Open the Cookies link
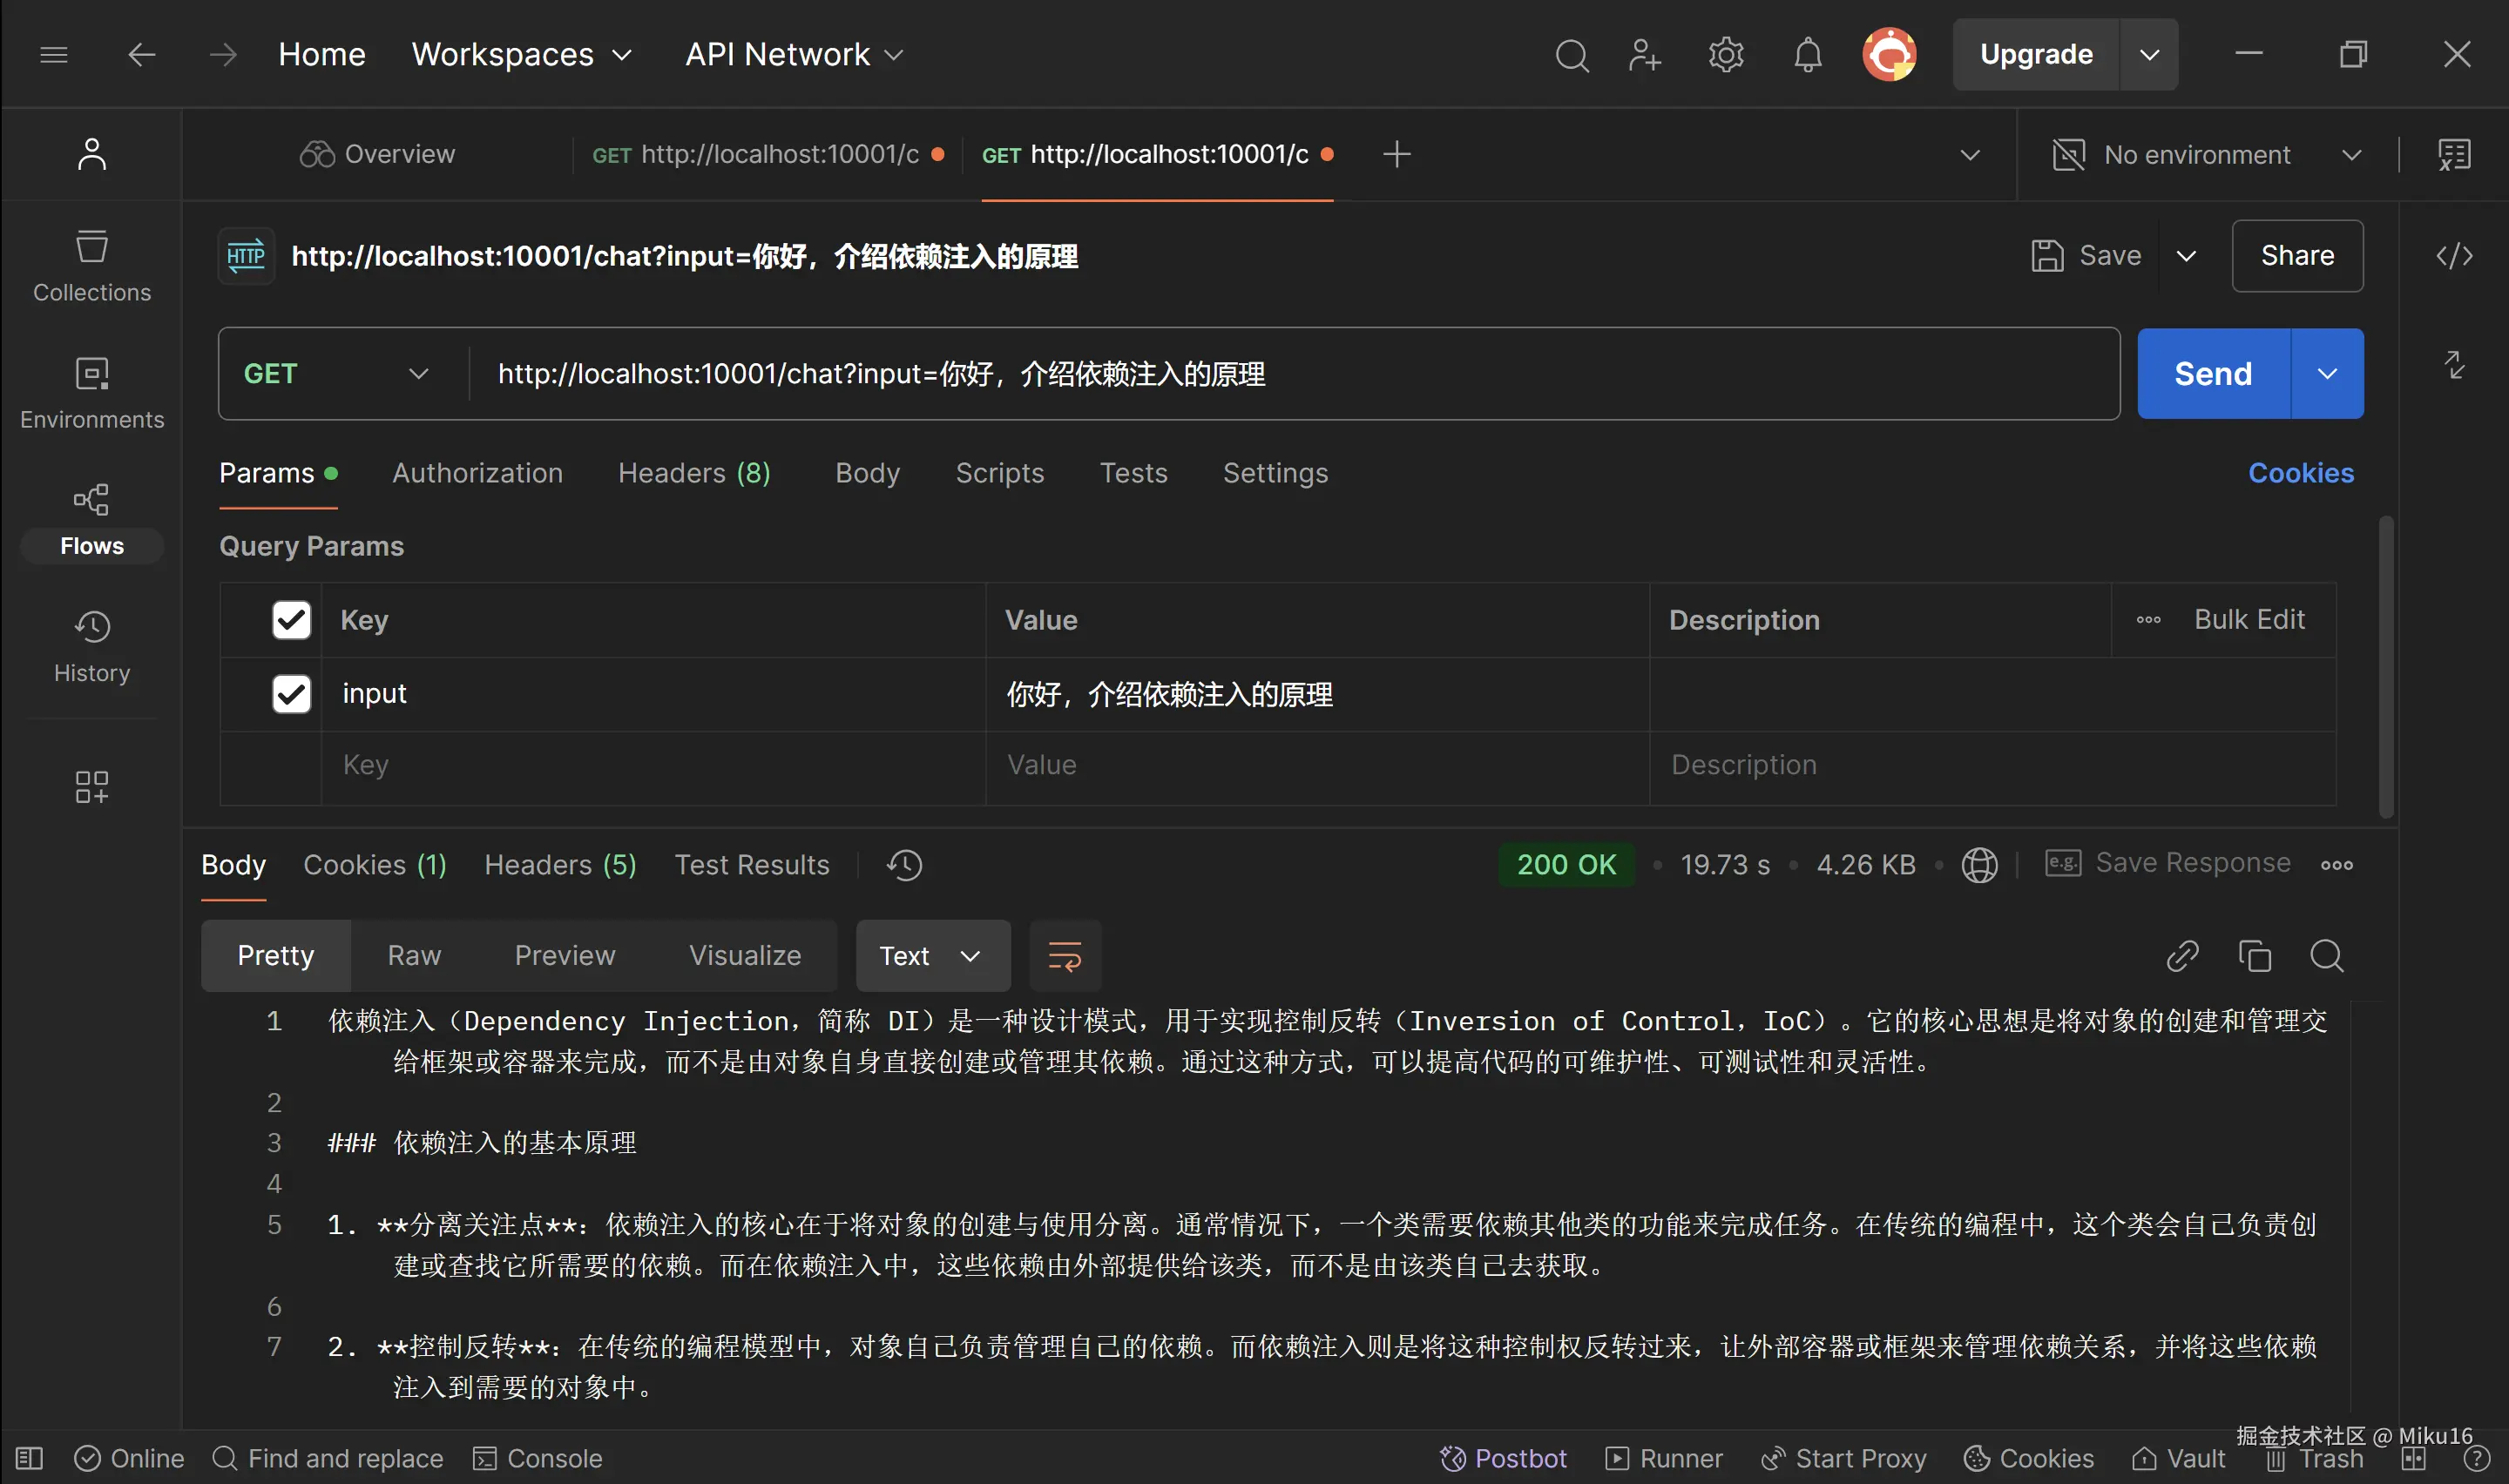The height and width of the screenshot is (1484, 2509). tap(2300, 473)
